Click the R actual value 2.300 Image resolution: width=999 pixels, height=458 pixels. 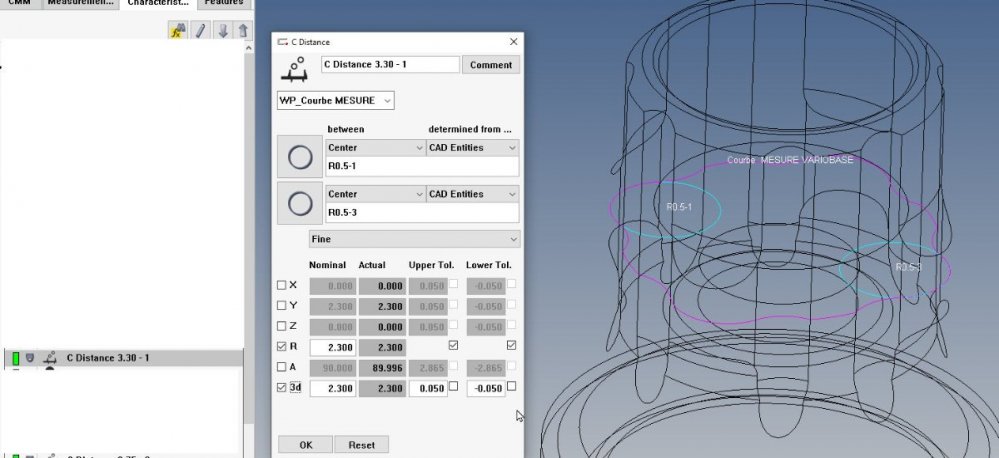(382, 347)
